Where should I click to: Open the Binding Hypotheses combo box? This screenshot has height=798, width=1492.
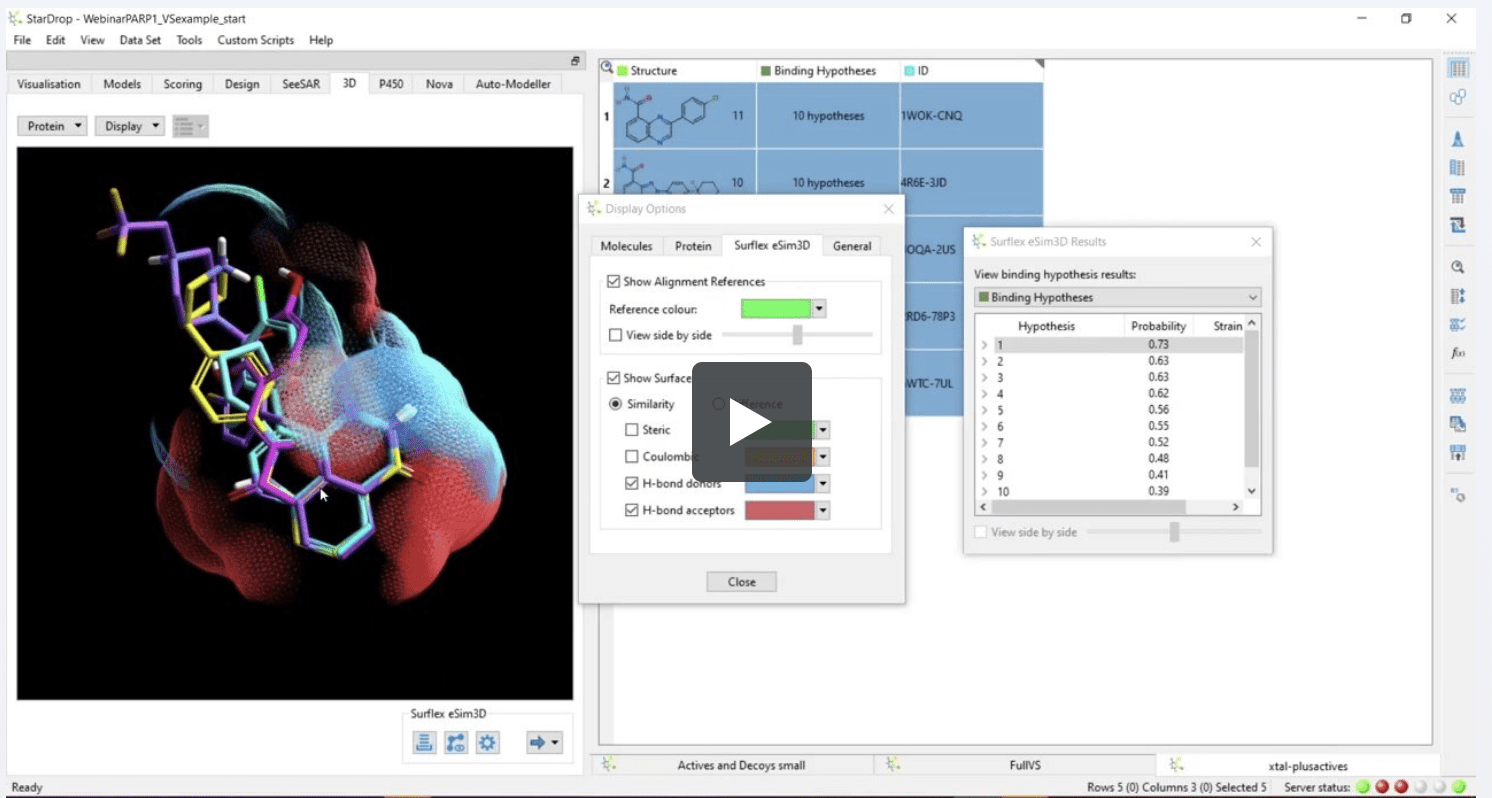pos(1117,297)
